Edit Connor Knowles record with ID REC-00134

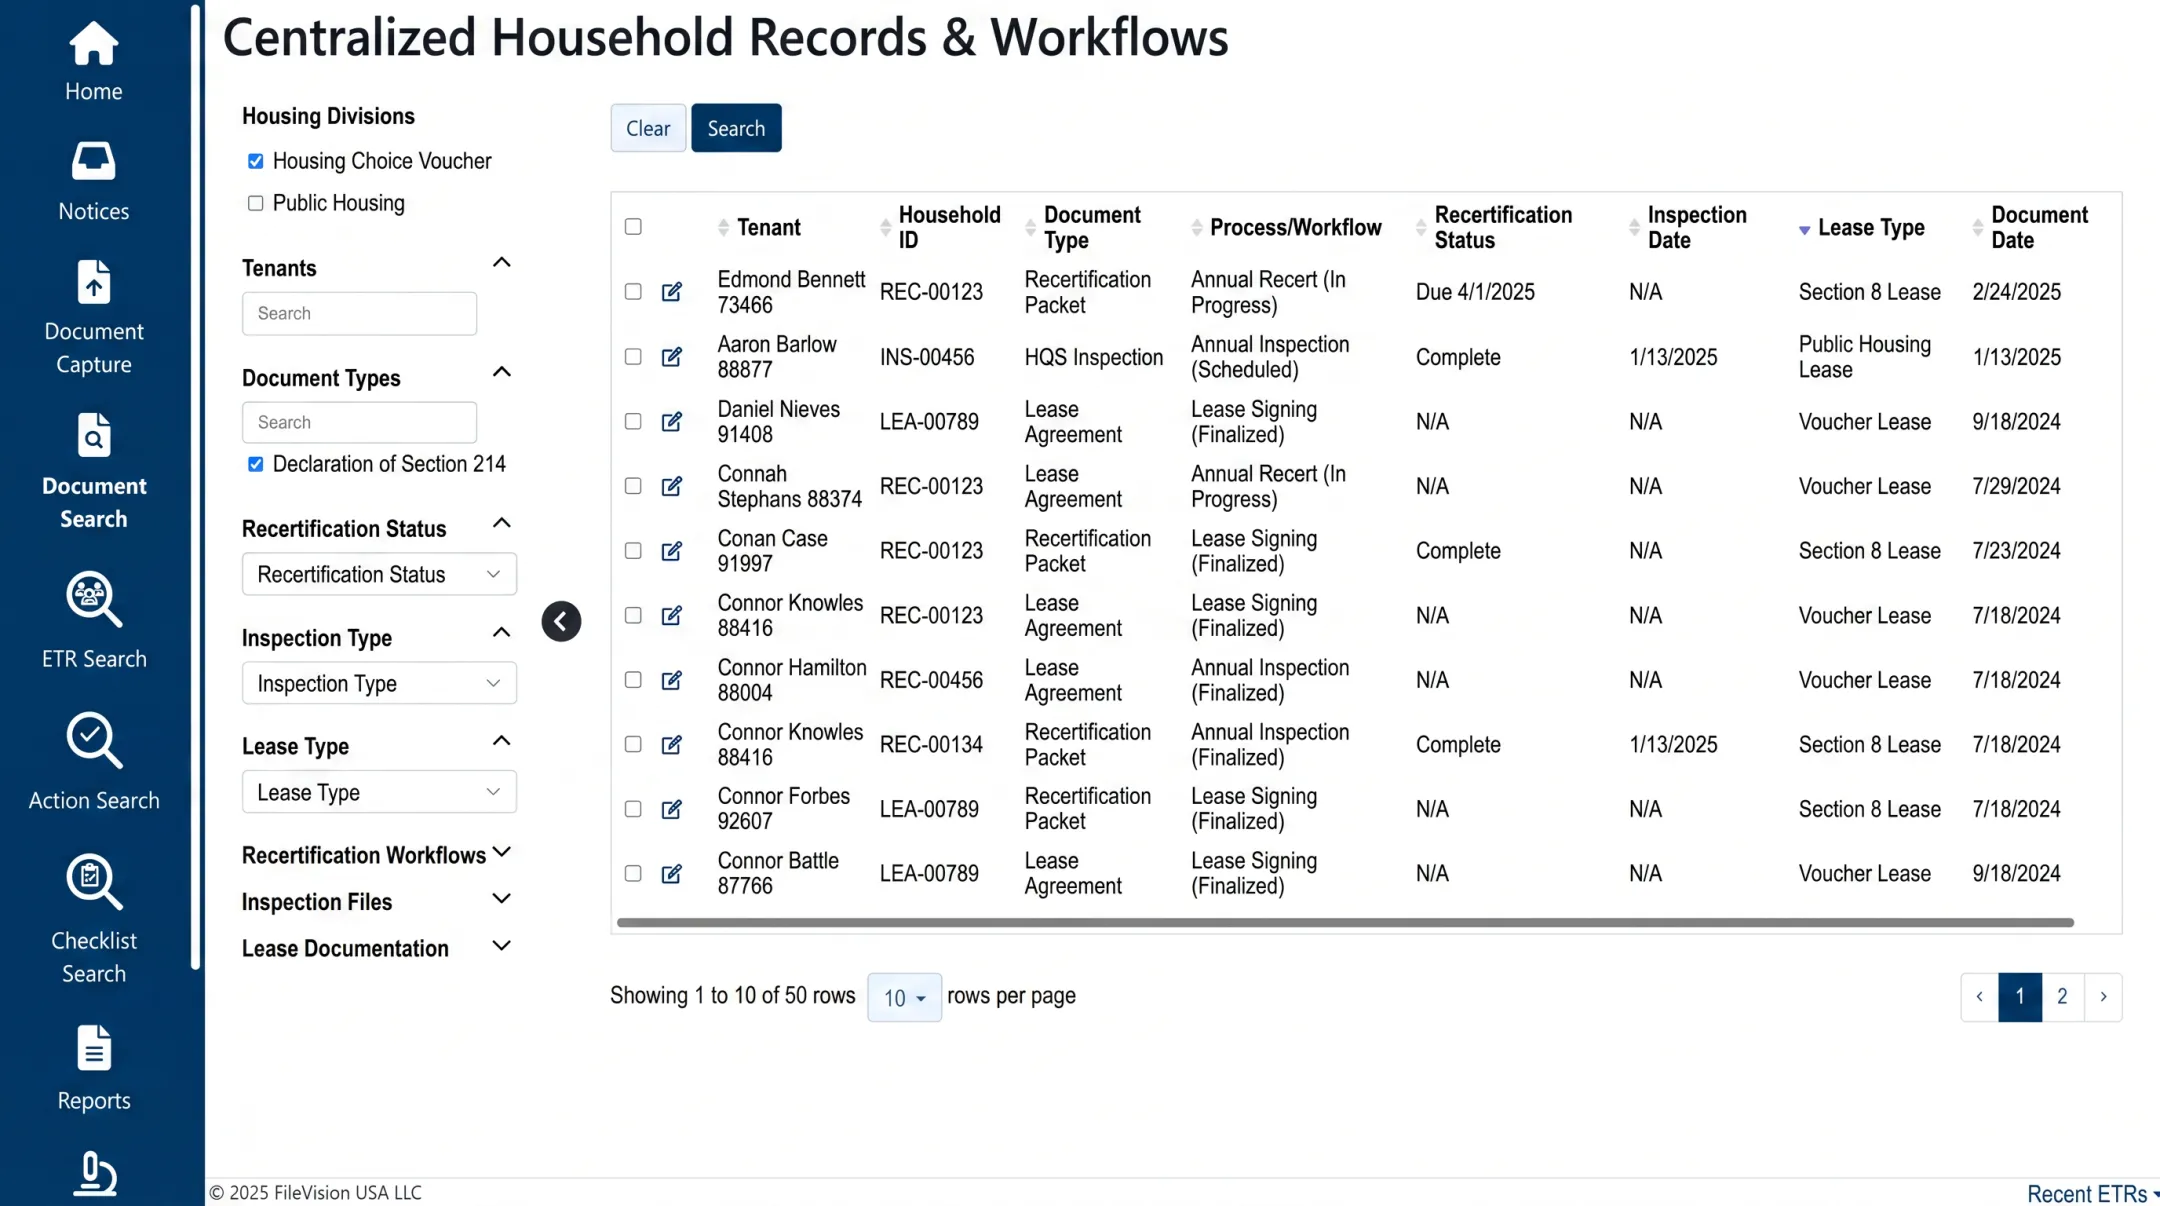(672, 745)
